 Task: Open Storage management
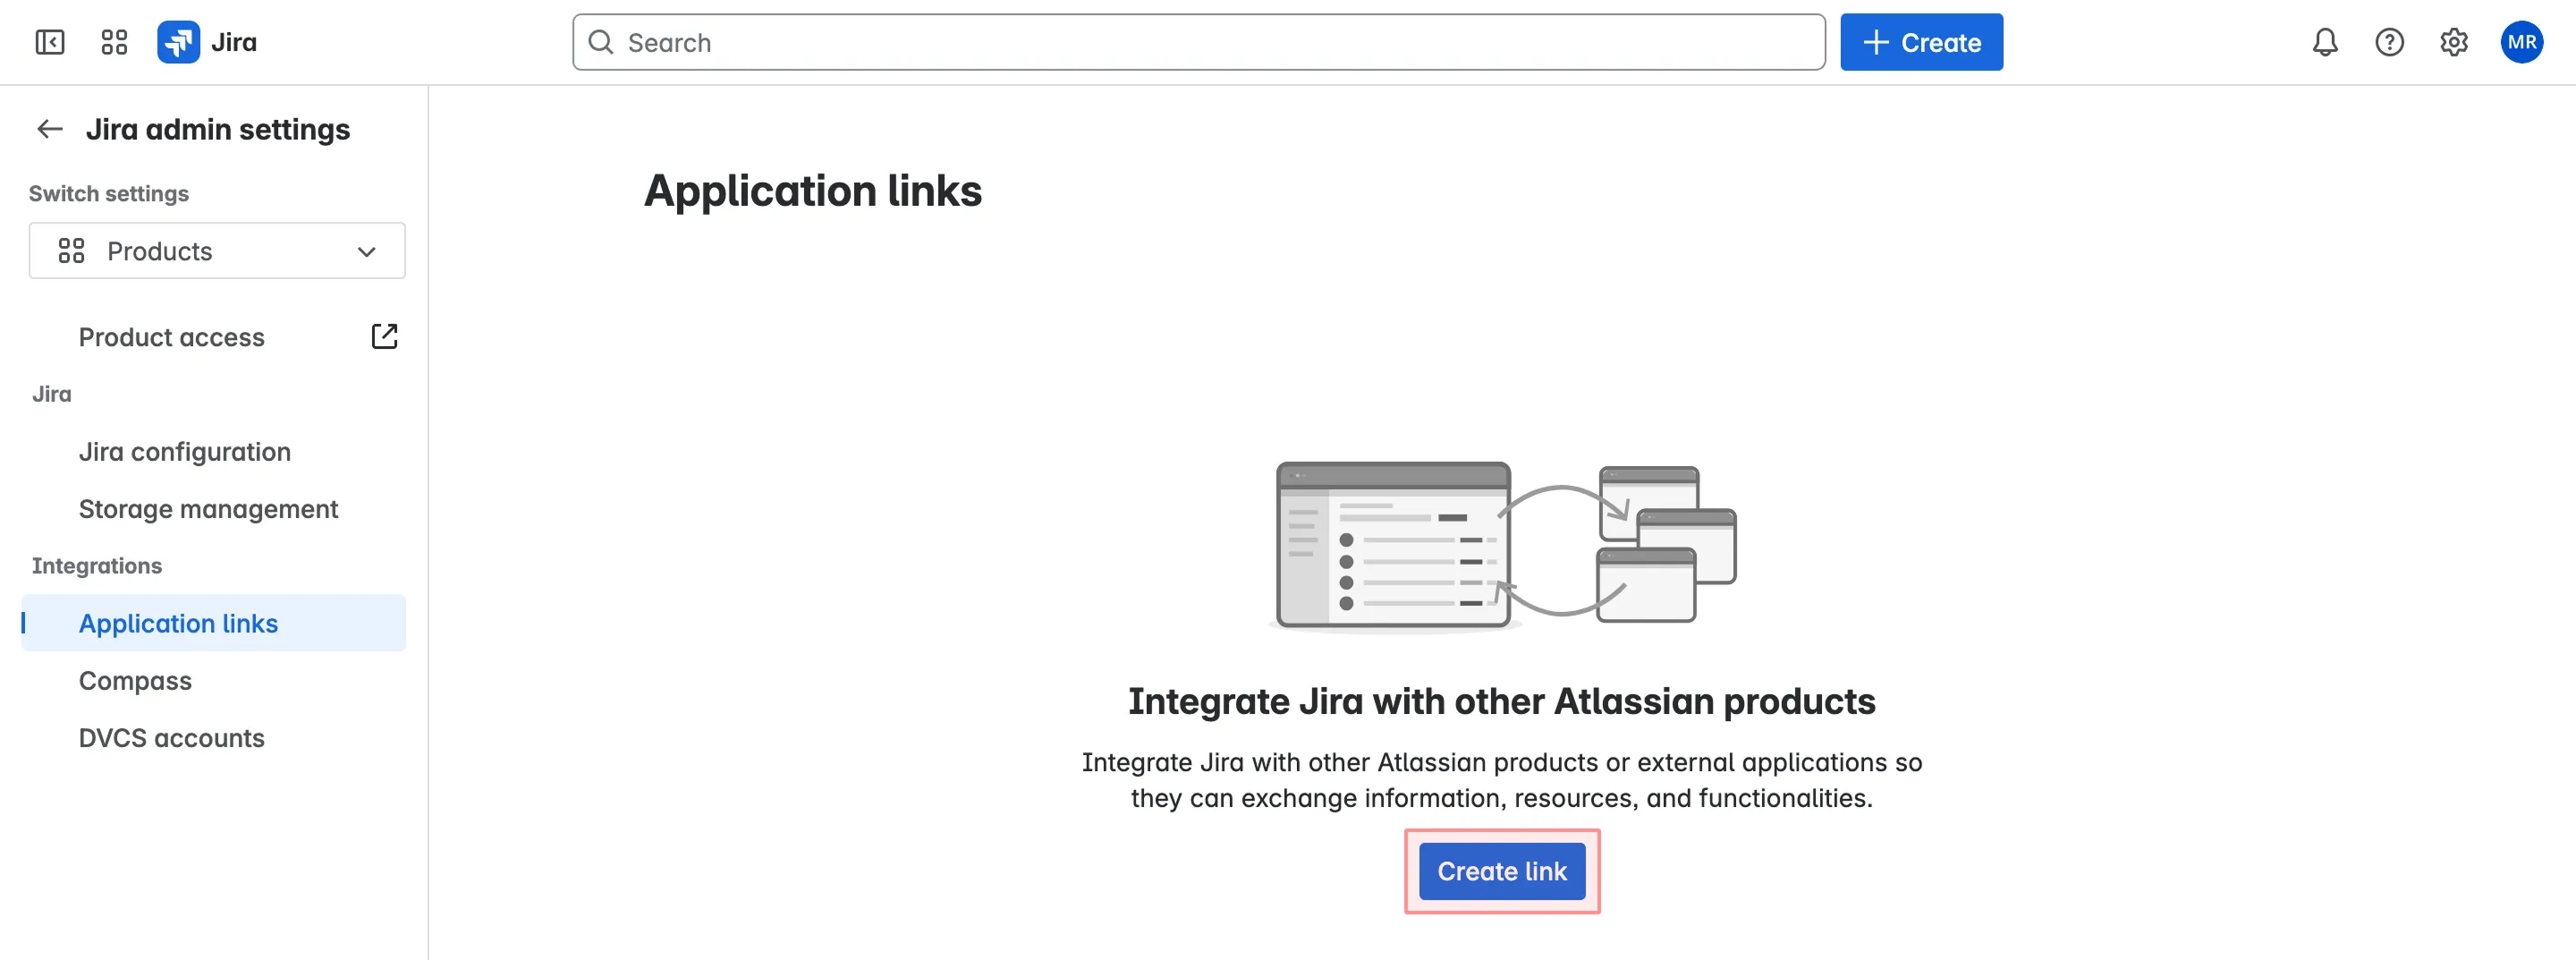click(208, 508)
